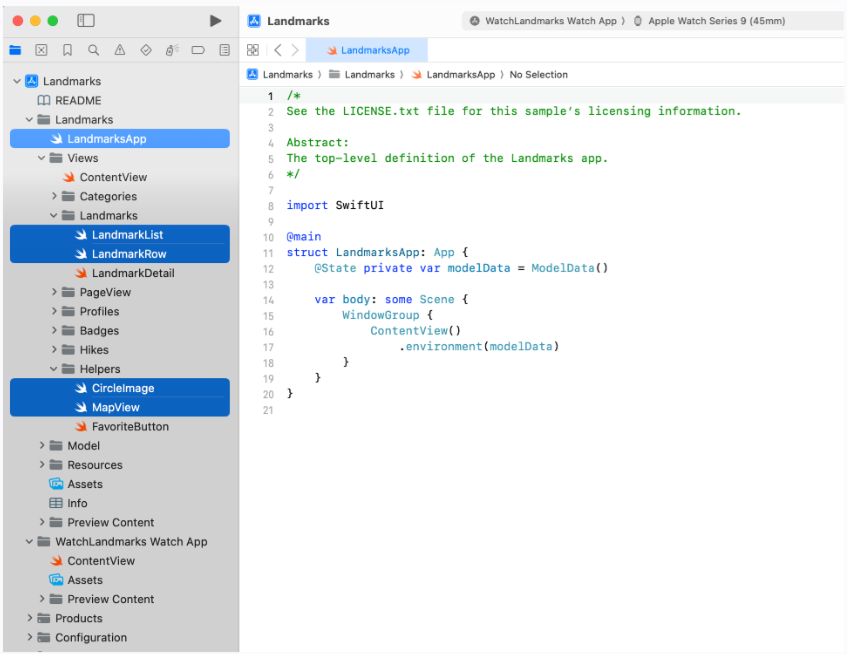Open the Breakpoint navigator

[x=198, y=50]
